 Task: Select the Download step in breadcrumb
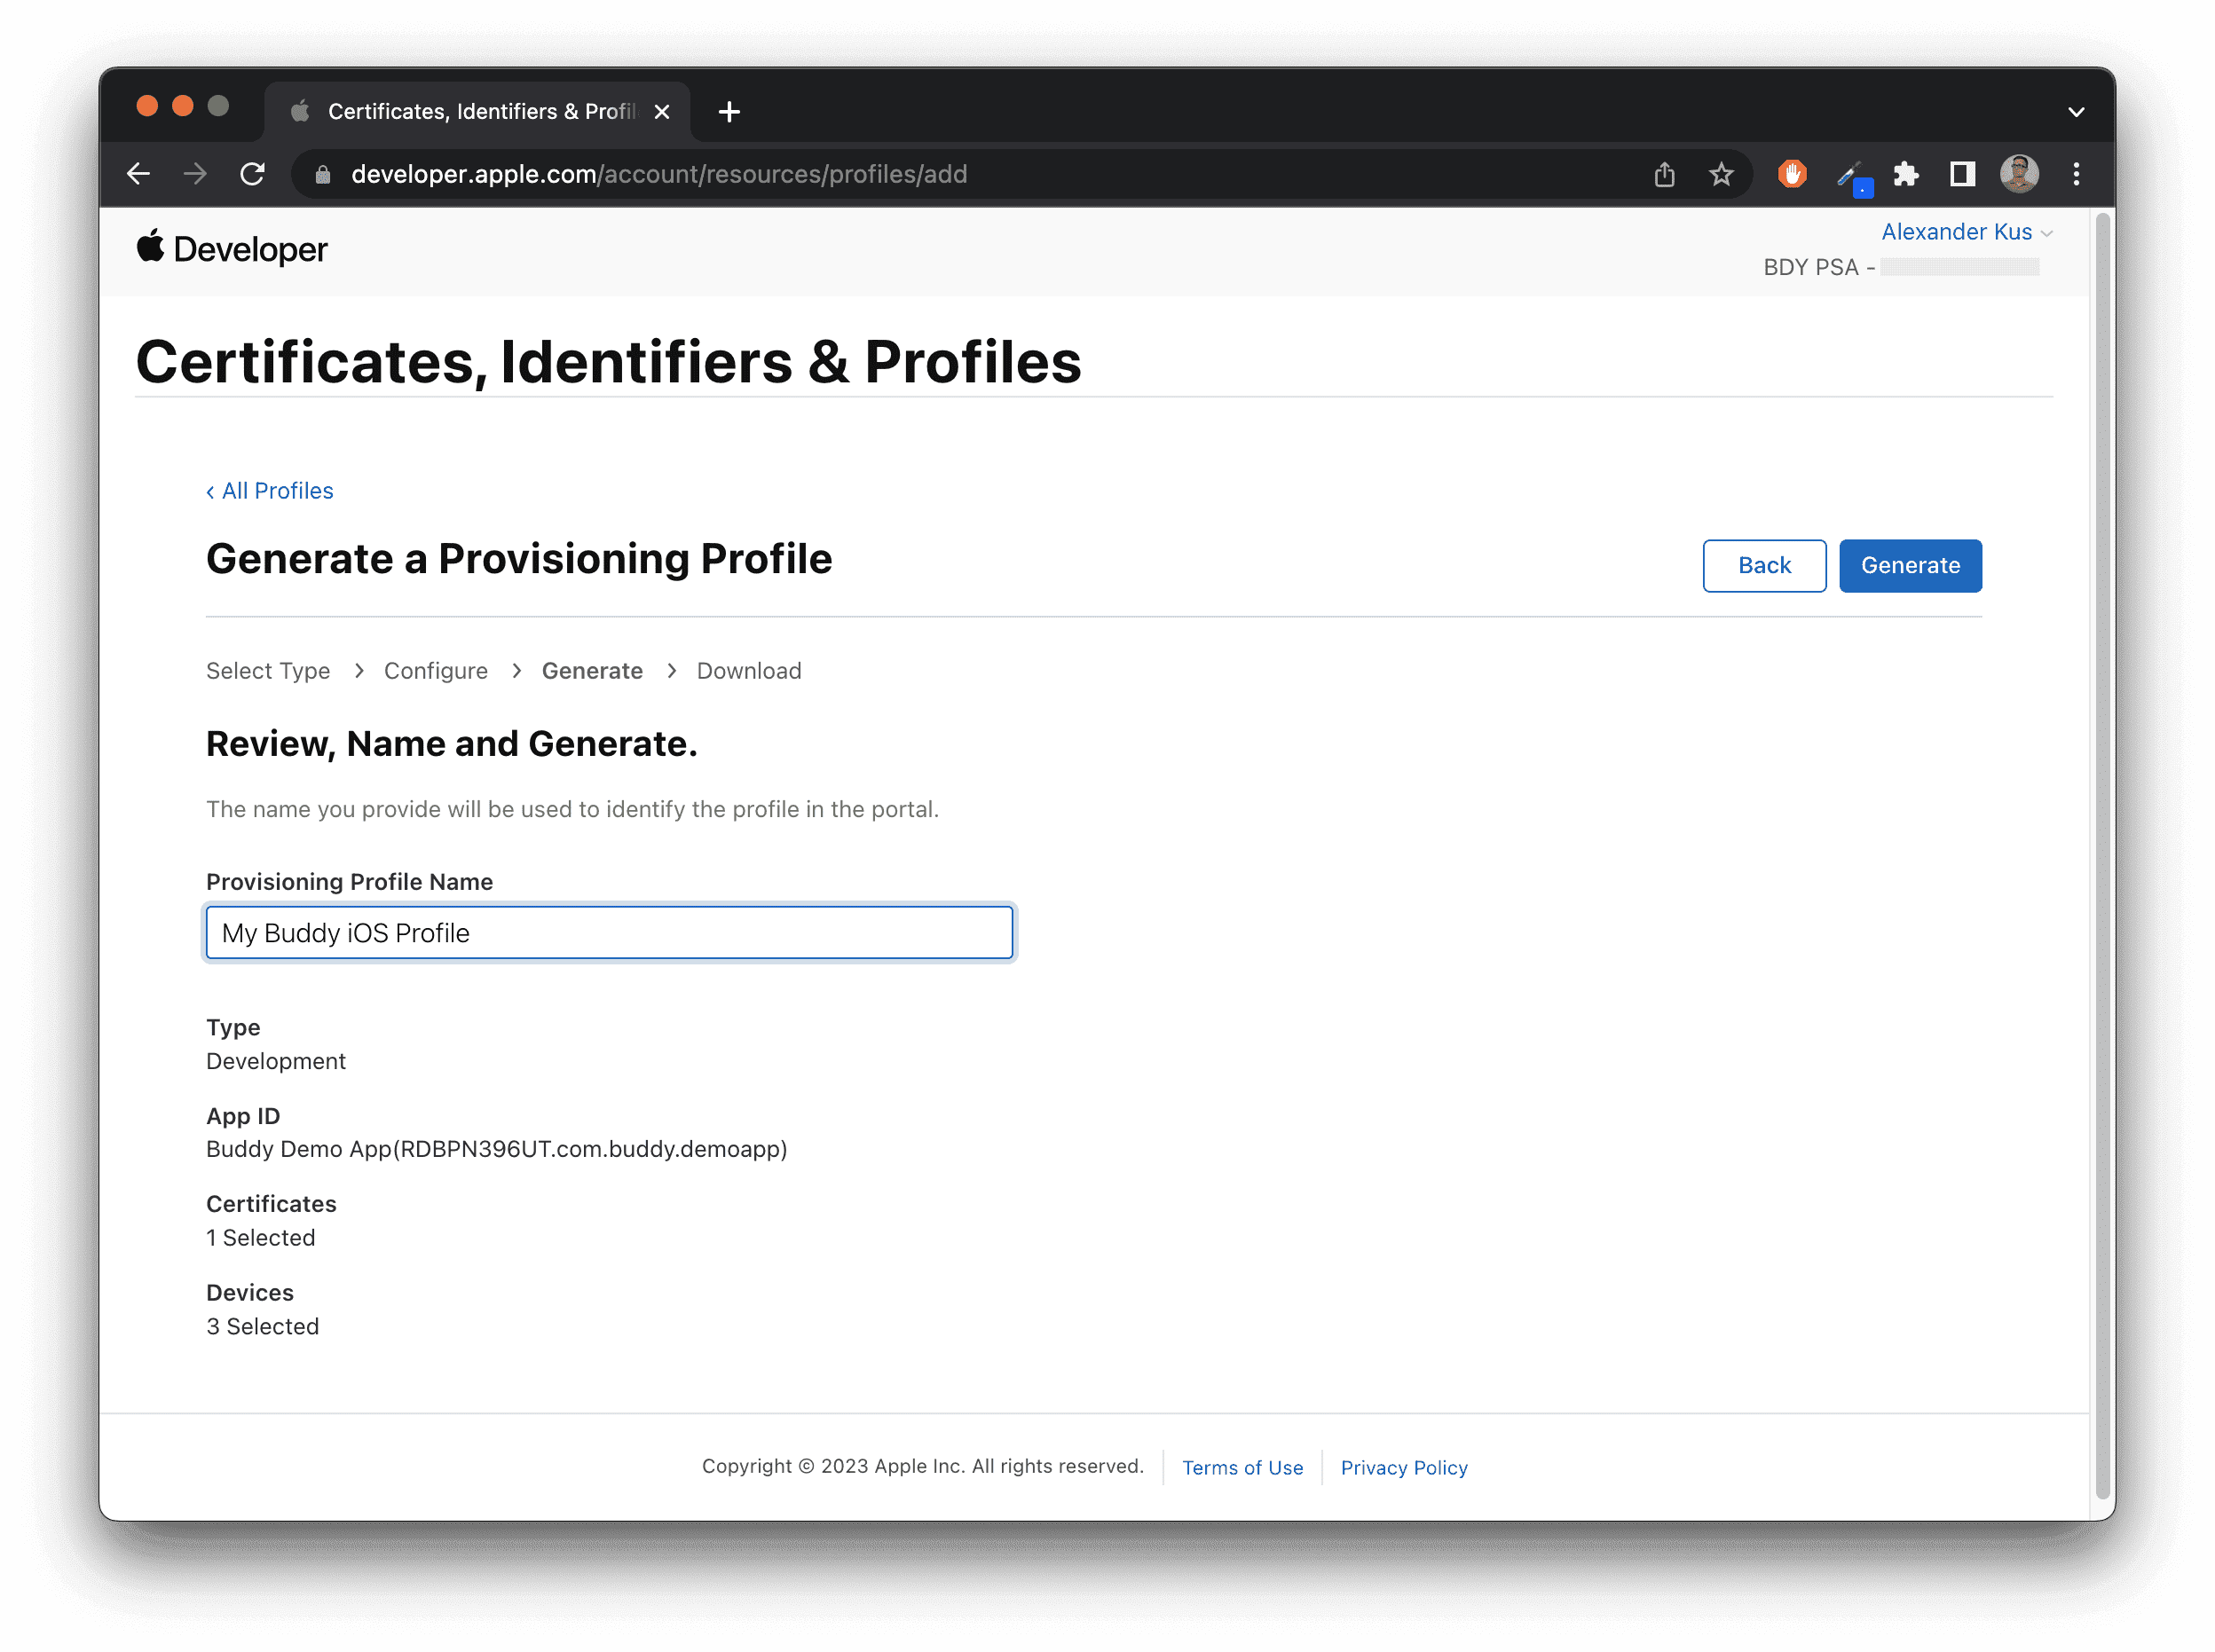click(748, 670)
